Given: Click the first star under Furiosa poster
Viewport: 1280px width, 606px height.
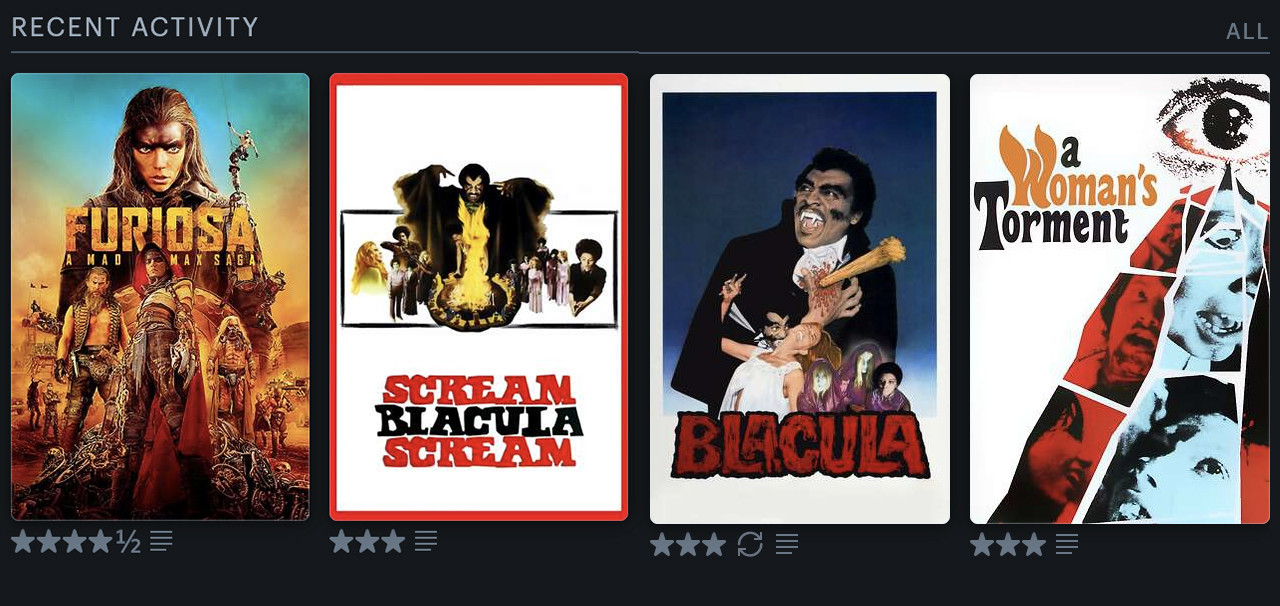Looking at the screenshot, I should (x=23, y=542).
